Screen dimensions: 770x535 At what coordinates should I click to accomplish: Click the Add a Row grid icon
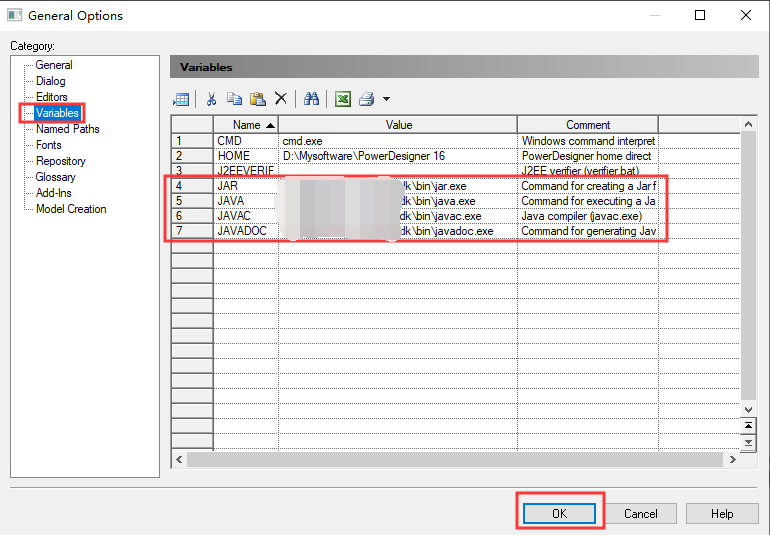pyautogui.click(x=181, y=99)
